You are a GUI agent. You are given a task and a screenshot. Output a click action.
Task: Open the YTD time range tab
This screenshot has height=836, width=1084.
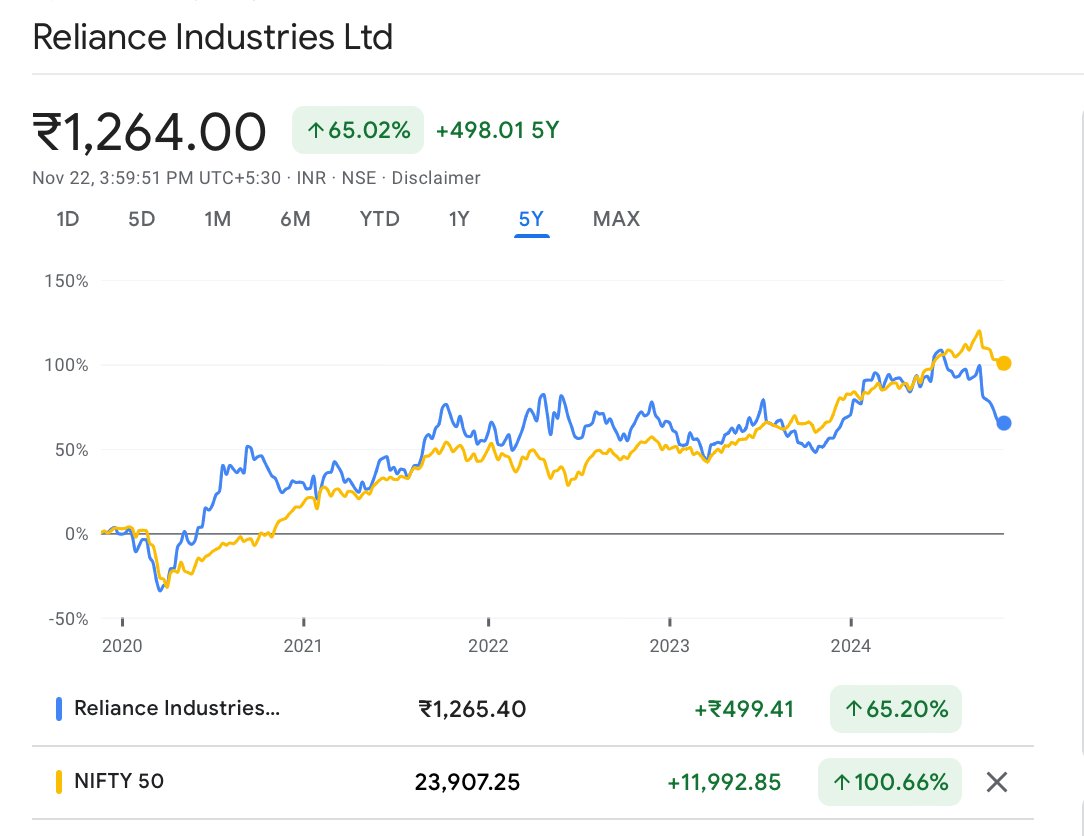[x=380, y=219]
